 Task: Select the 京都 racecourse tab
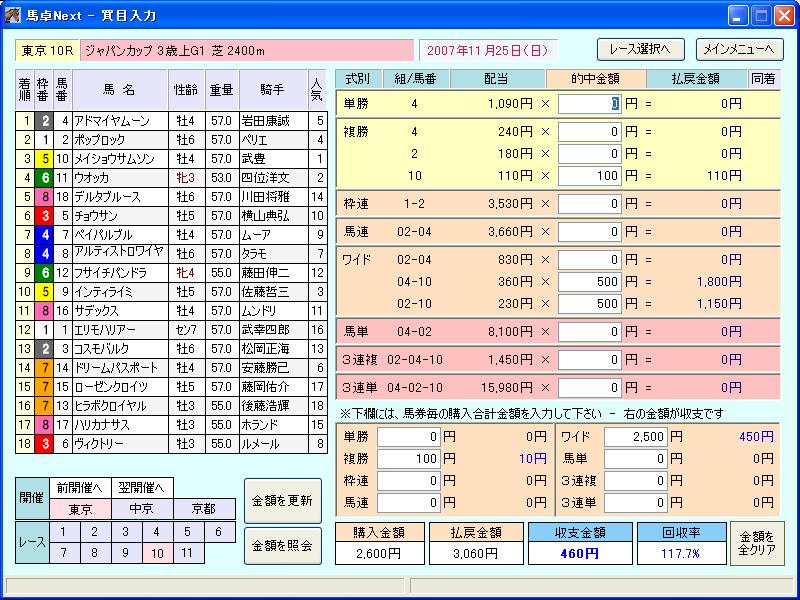pos(204,509)
